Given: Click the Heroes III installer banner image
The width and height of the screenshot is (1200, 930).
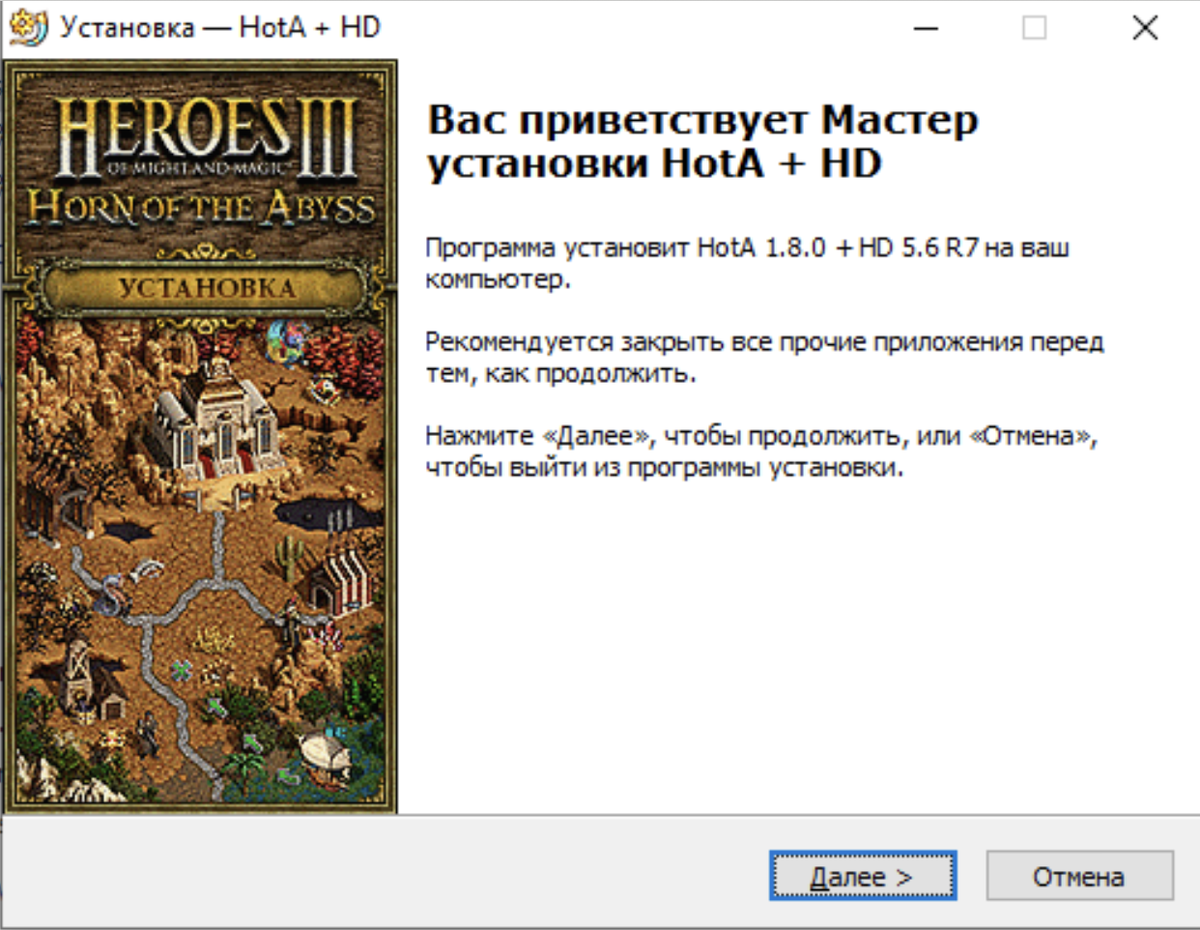Looking at the screenshot, I should pyautogui.click(x=200, y=436).
